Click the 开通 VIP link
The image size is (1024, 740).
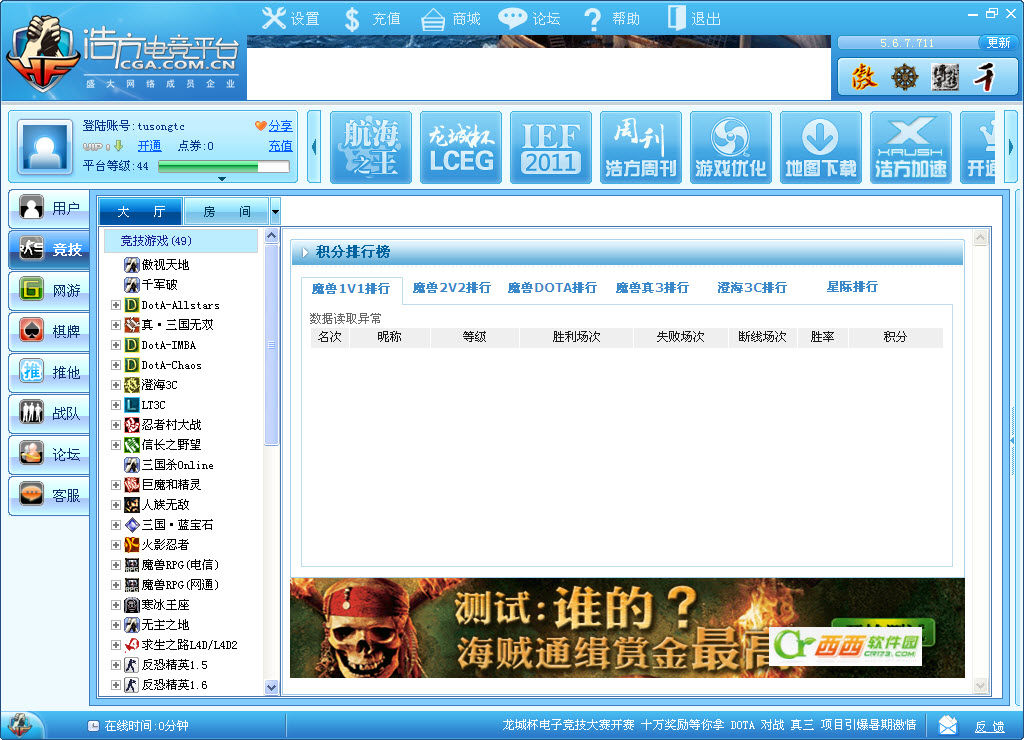click(150, 146)
